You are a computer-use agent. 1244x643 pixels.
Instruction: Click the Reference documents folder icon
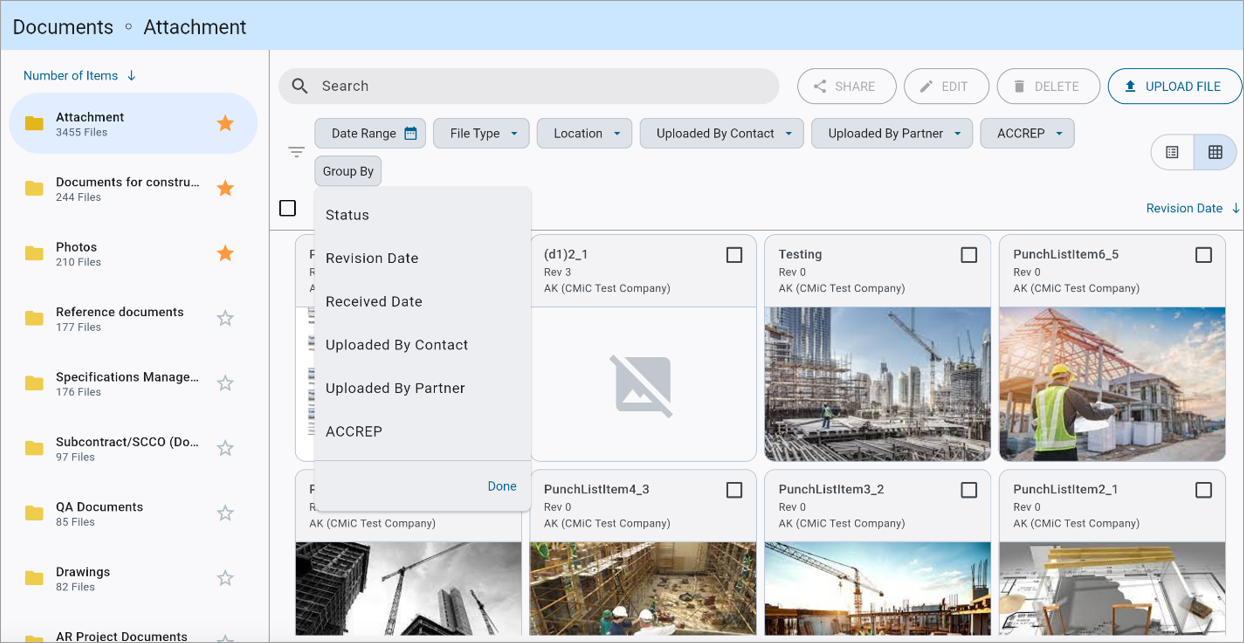pos(34,318)
